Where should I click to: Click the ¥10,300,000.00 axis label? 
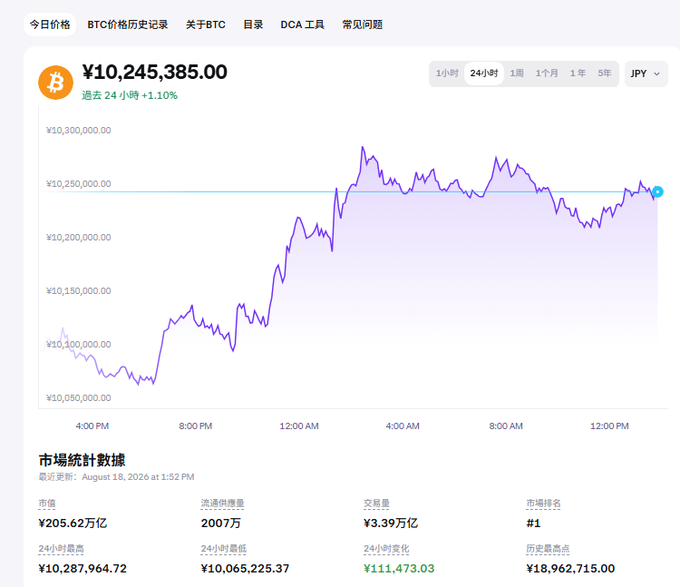[78, 130]
